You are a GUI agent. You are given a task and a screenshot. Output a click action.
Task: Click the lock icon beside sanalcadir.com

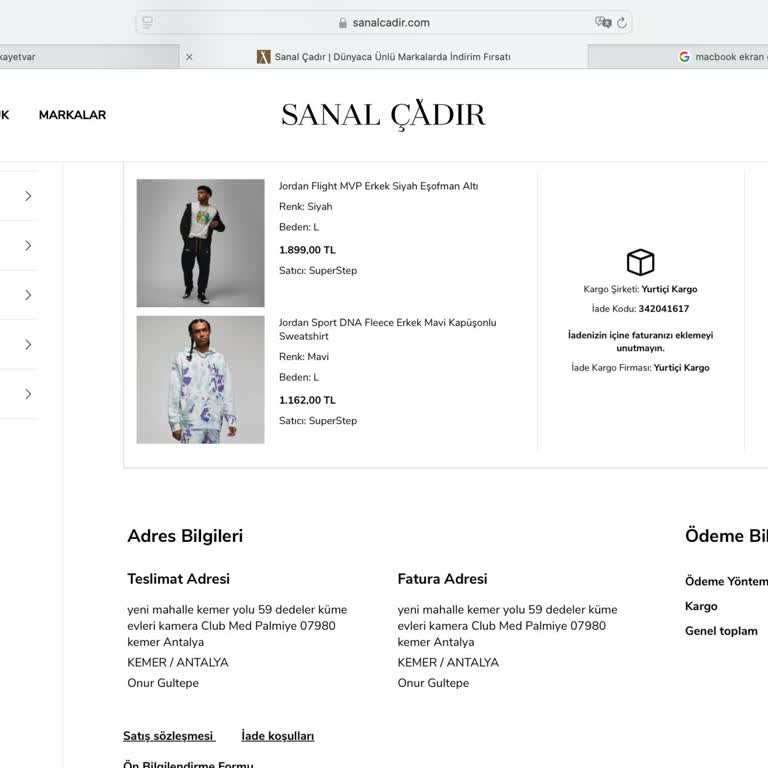[343, 23]
